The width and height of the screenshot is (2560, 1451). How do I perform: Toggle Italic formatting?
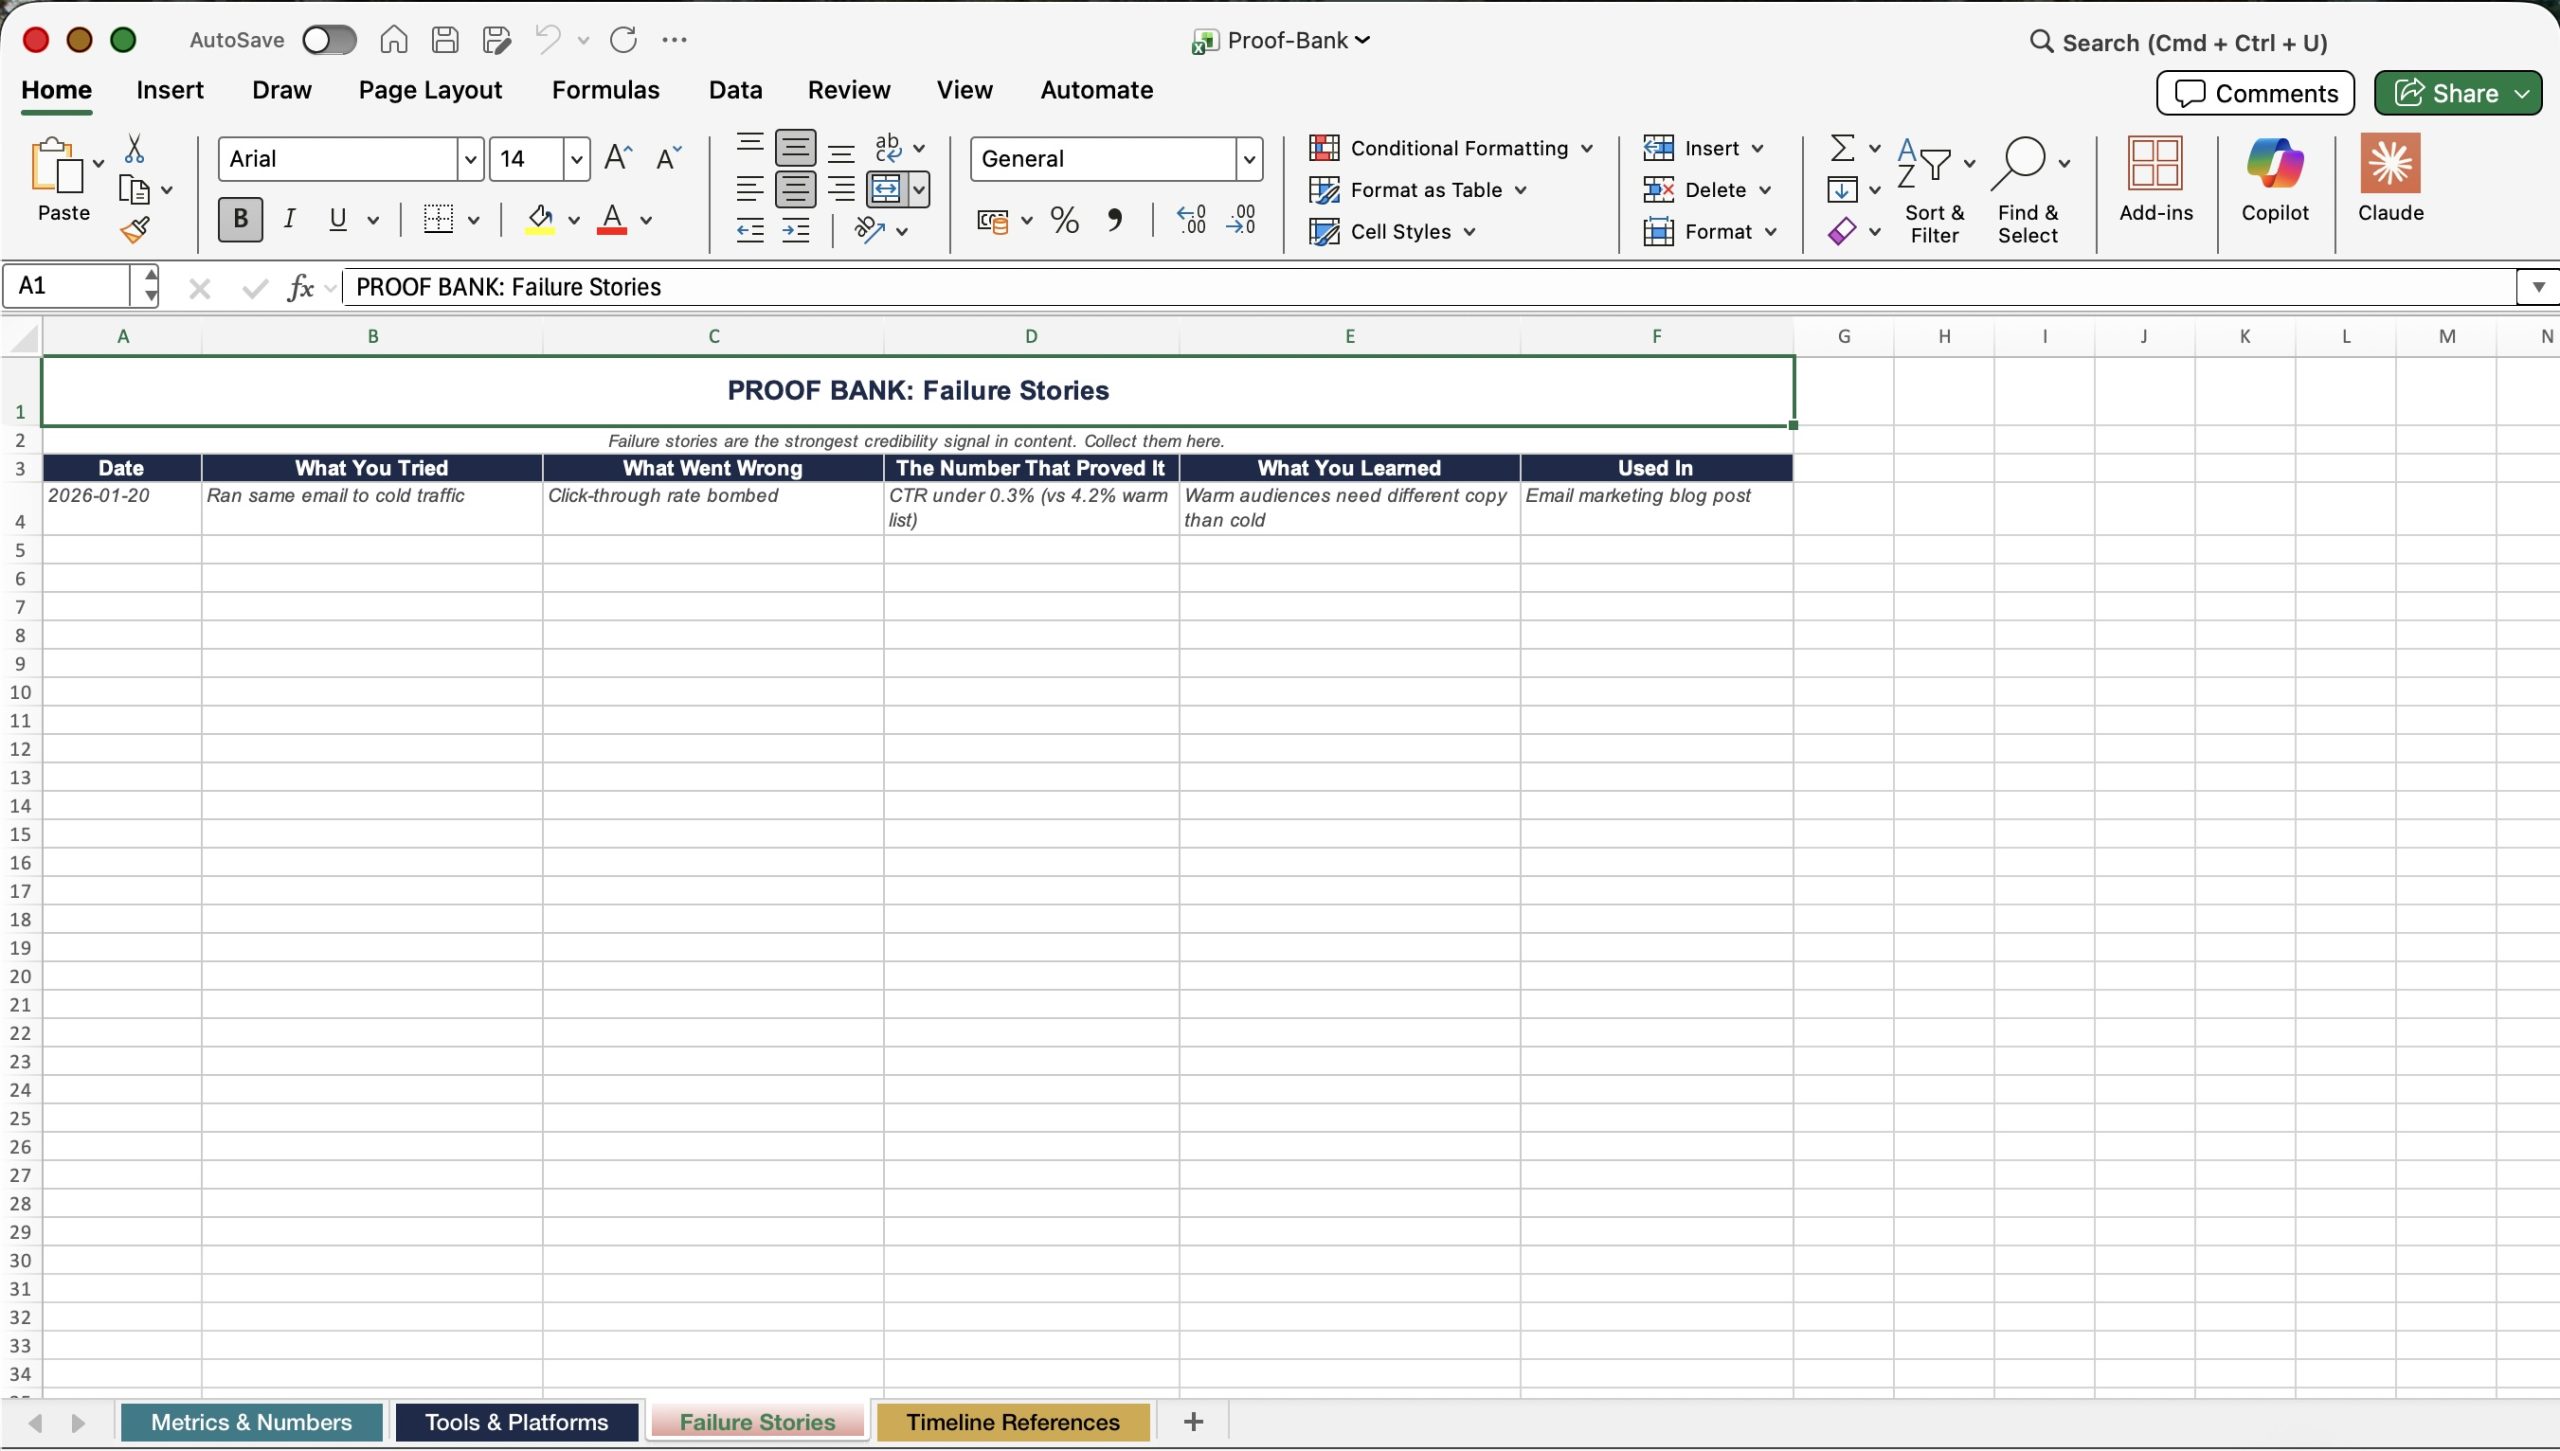(x=289, y=219)
